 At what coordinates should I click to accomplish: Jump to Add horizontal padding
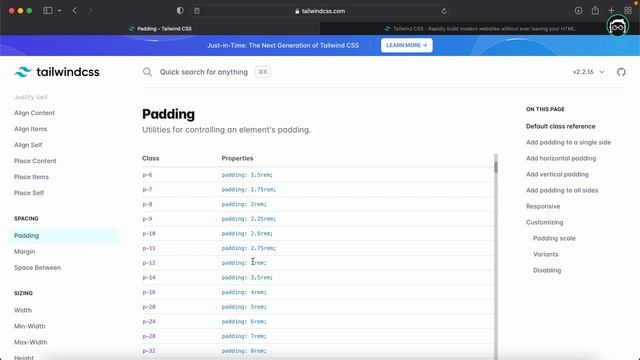click(x=561, y=158)
